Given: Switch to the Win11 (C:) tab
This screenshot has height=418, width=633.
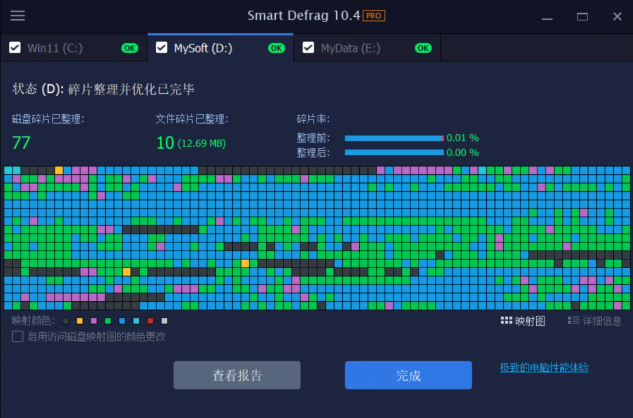Looking at the screenshot, I should [x=74, y=48].
